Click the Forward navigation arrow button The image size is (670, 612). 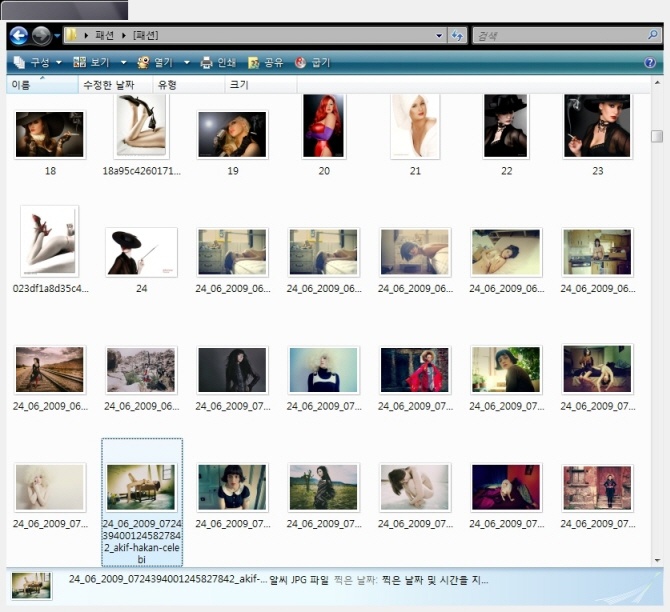pos(41,36)
